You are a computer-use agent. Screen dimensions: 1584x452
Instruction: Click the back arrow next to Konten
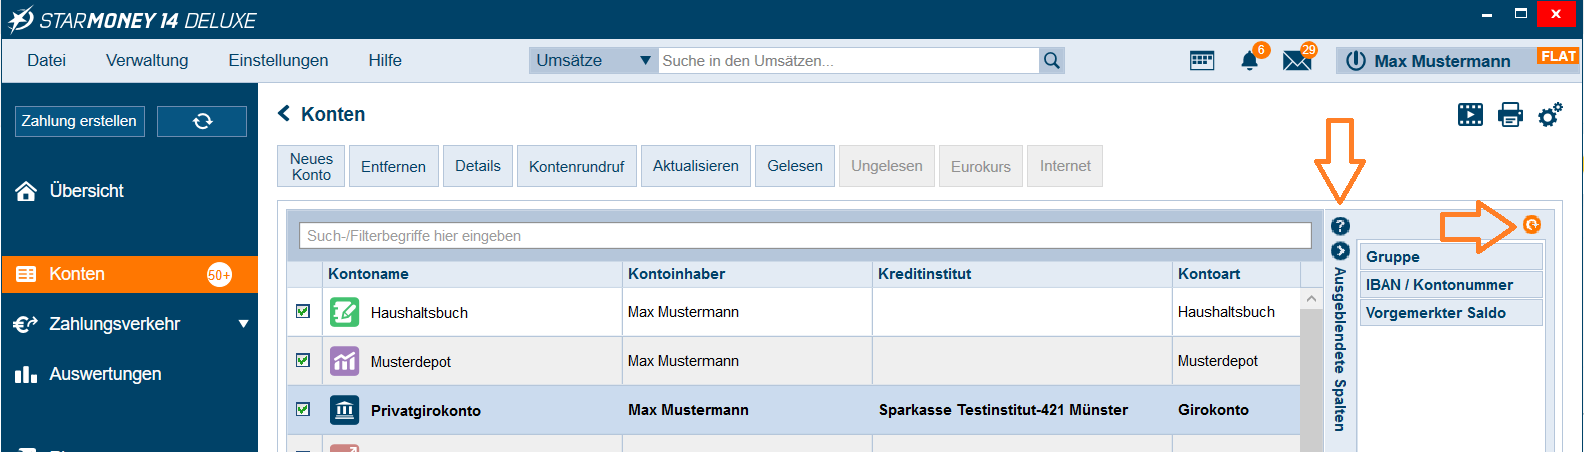[284, 114]
